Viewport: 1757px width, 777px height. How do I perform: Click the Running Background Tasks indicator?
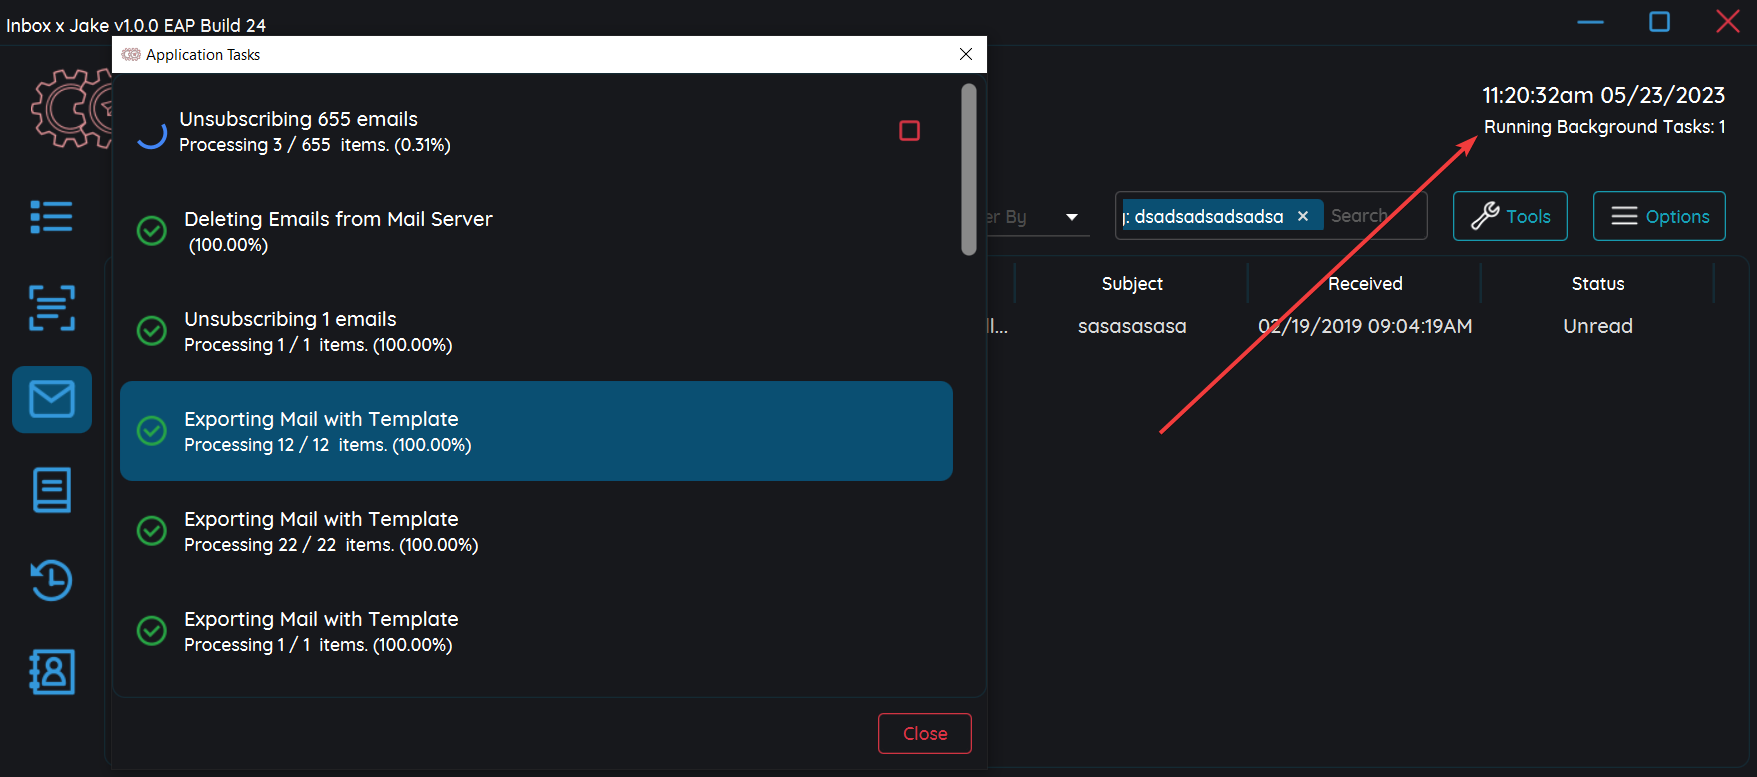coord(1604,127)
